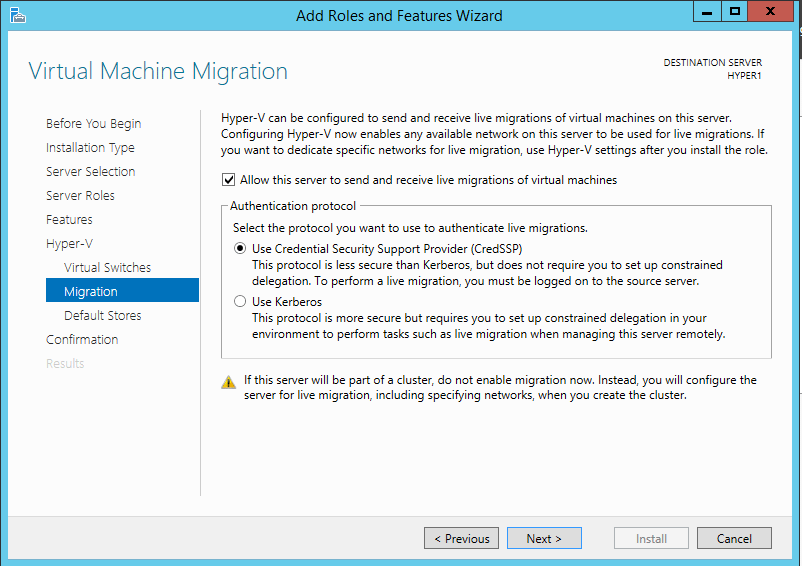
Task: Cancel the wizard
Action: click(733, 538)
